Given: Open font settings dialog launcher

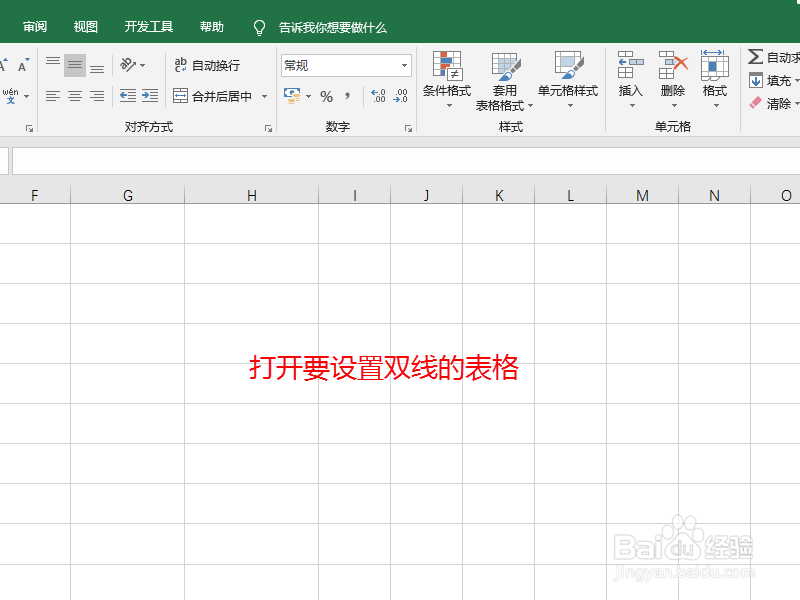Looking at the screenshot, I should [30, 129].
